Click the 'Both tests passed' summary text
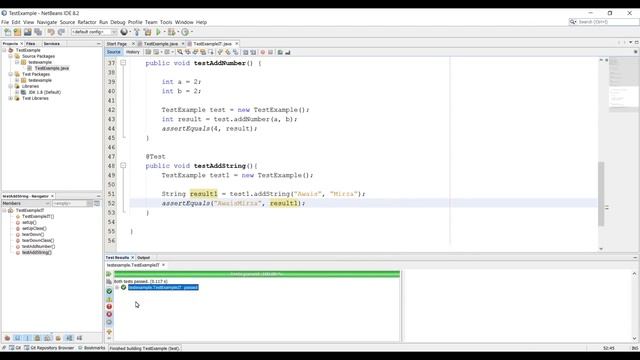Image resolution: width=640 pixels, height=360 pixels. click(x=140, y=281)
